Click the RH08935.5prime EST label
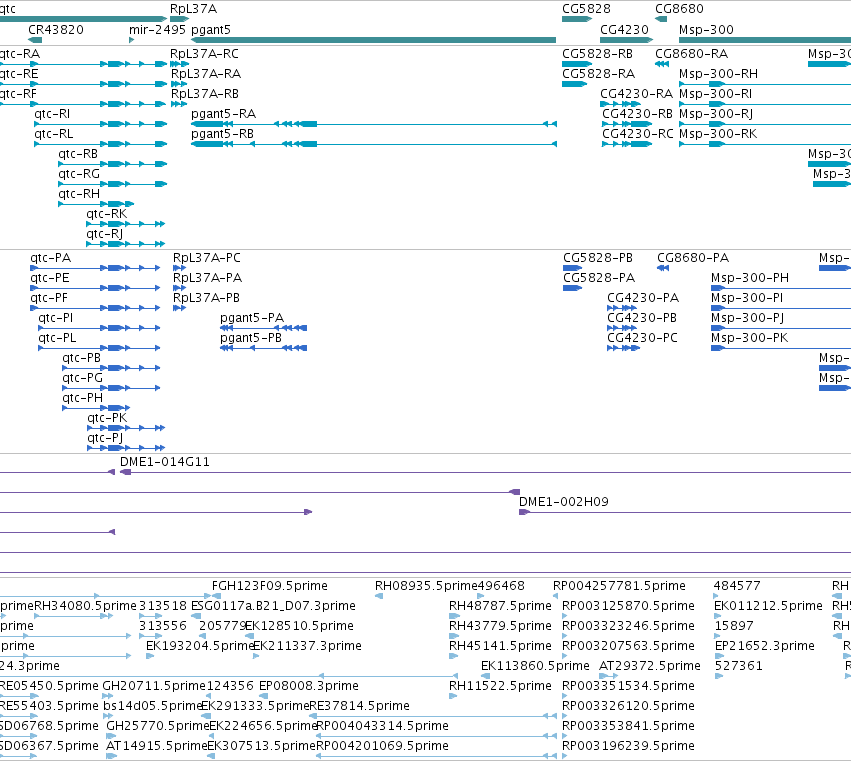Image resolution: width=851 pixels, height=761 pixels. click(426, 586)
